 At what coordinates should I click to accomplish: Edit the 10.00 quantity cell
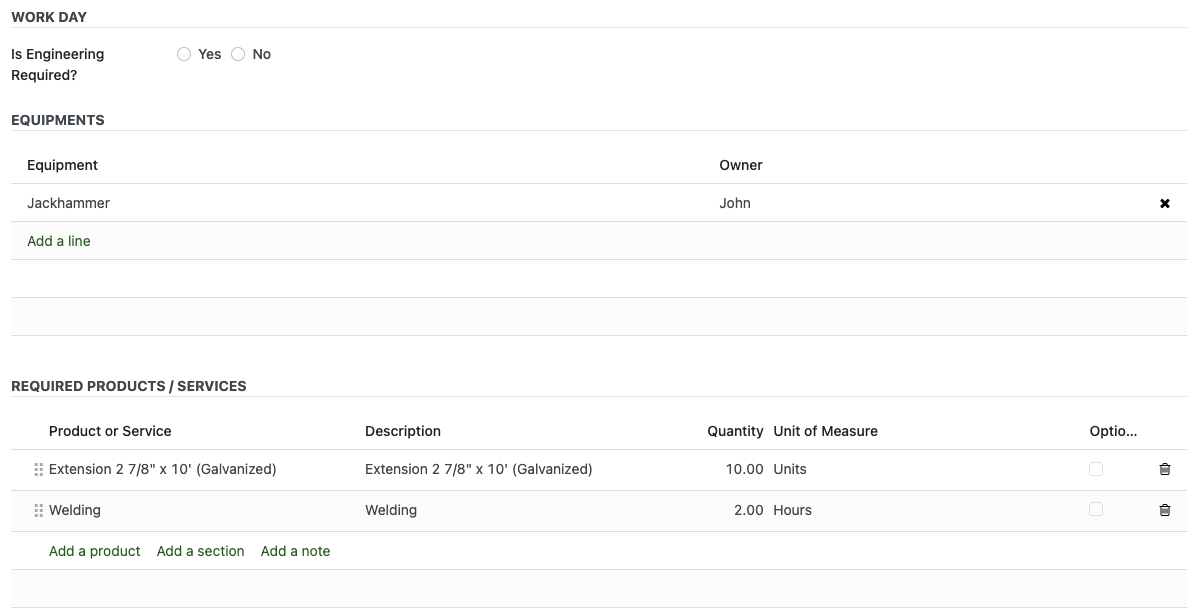click(x=744, y=469)
